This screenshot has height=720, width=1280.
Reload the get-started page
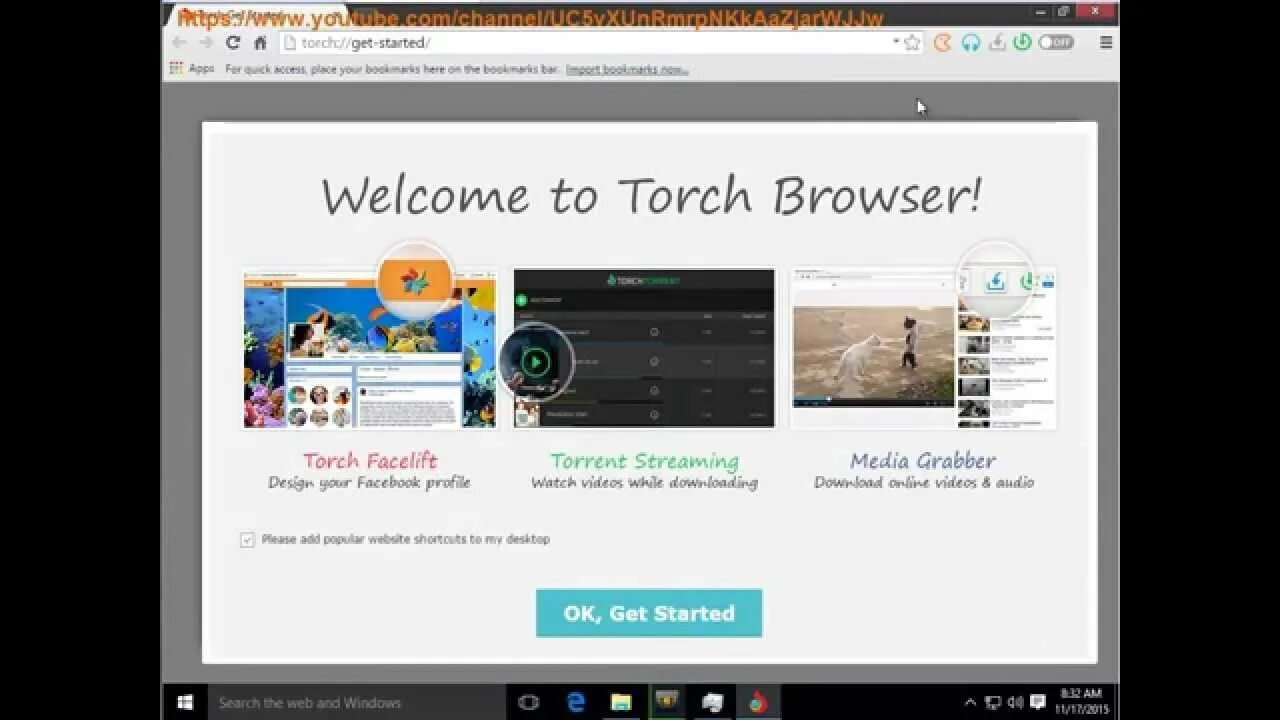[233, 43]
